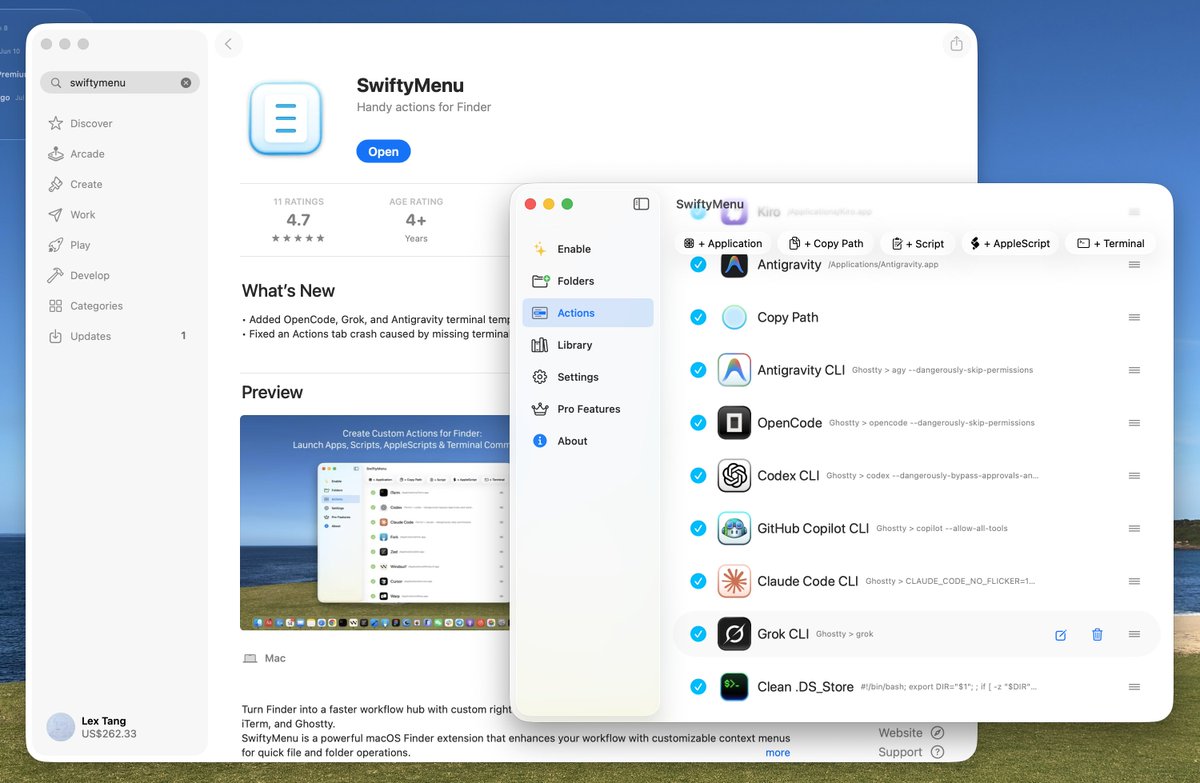Image resolution: width=1200 pixels, height=783 pixels.
Task: Open SwiftyMenu from the App Store
Action: point(383,152)
